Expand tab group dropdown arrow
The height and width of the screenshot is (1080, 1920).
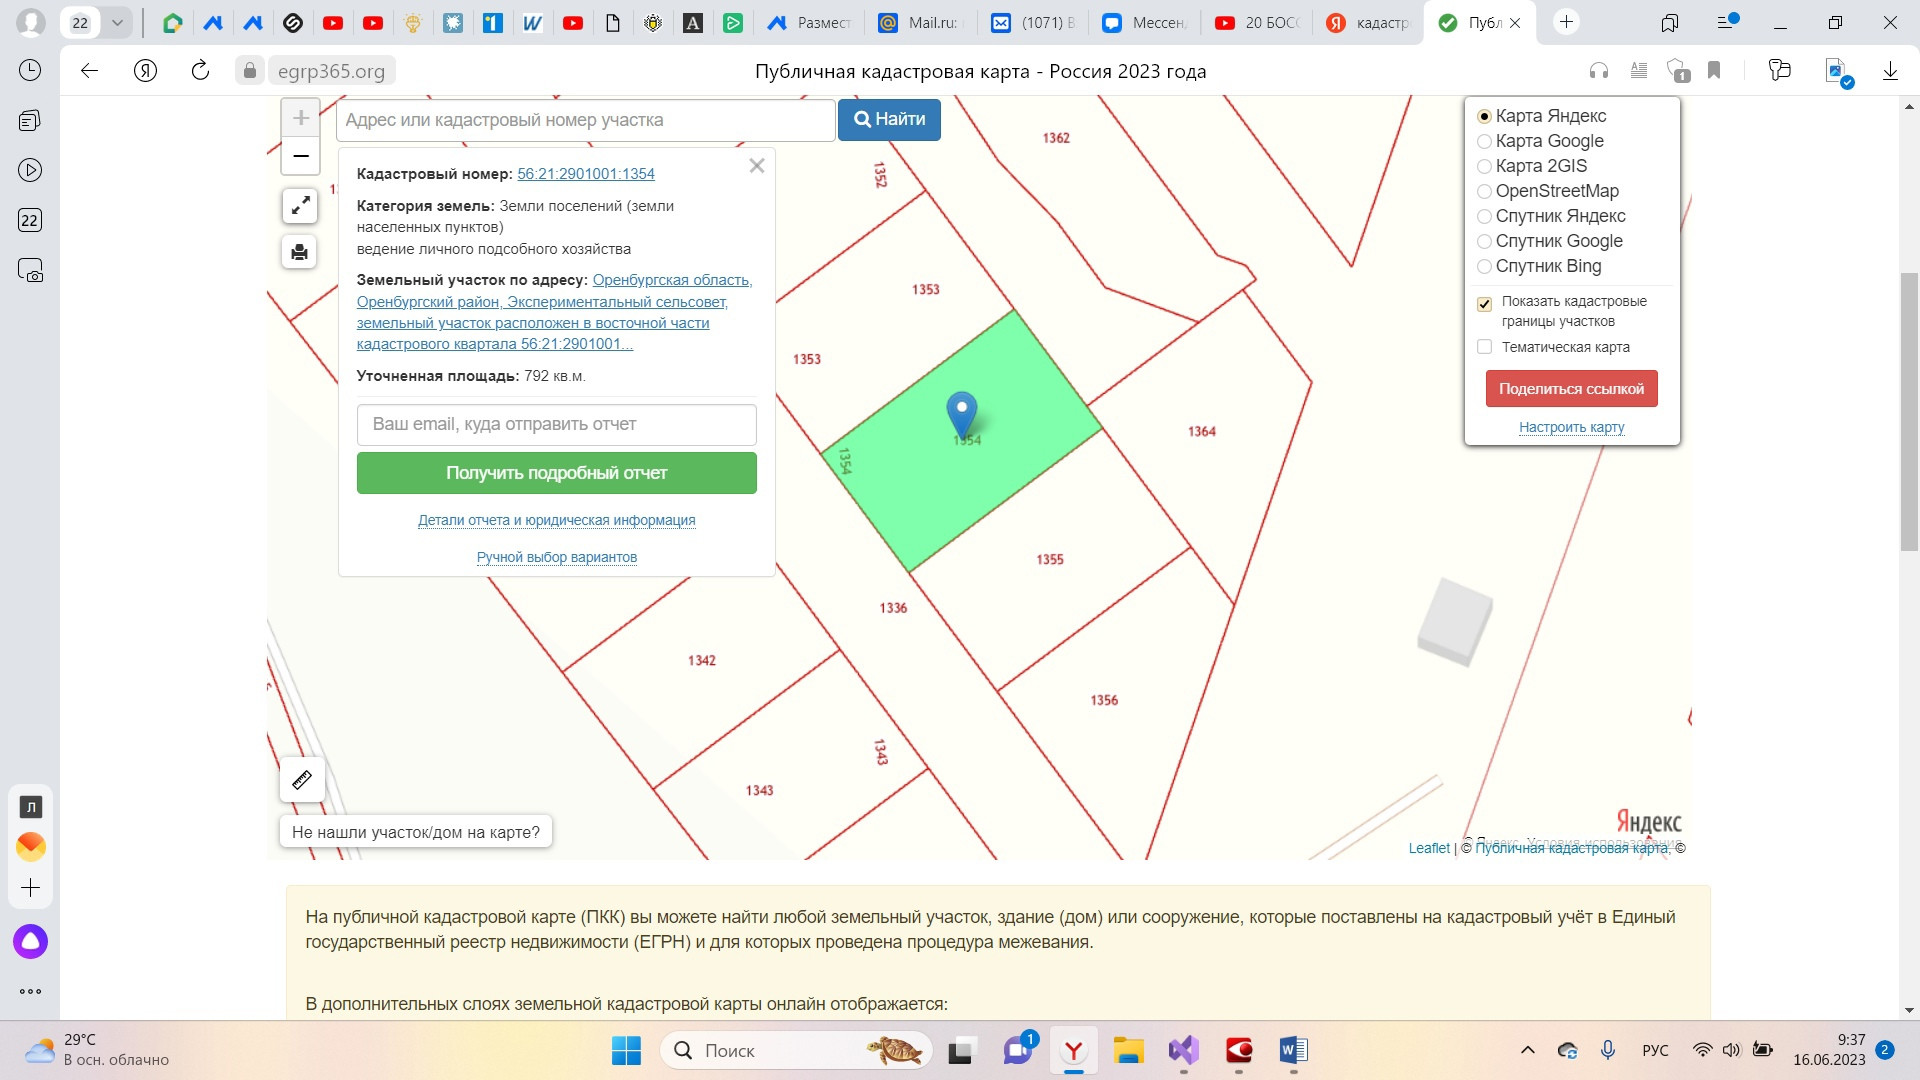[x=117, y=22]
